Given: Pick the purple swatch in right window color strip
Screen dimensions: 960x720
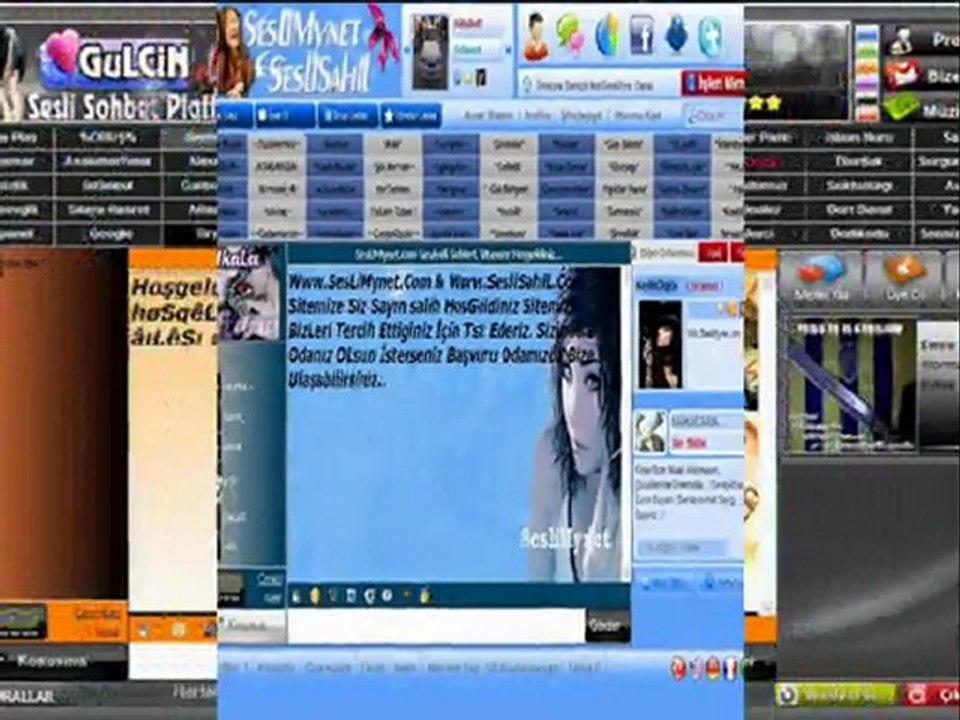Looking at the screenshot, I should pyautogui.click(x=866, y=84).
